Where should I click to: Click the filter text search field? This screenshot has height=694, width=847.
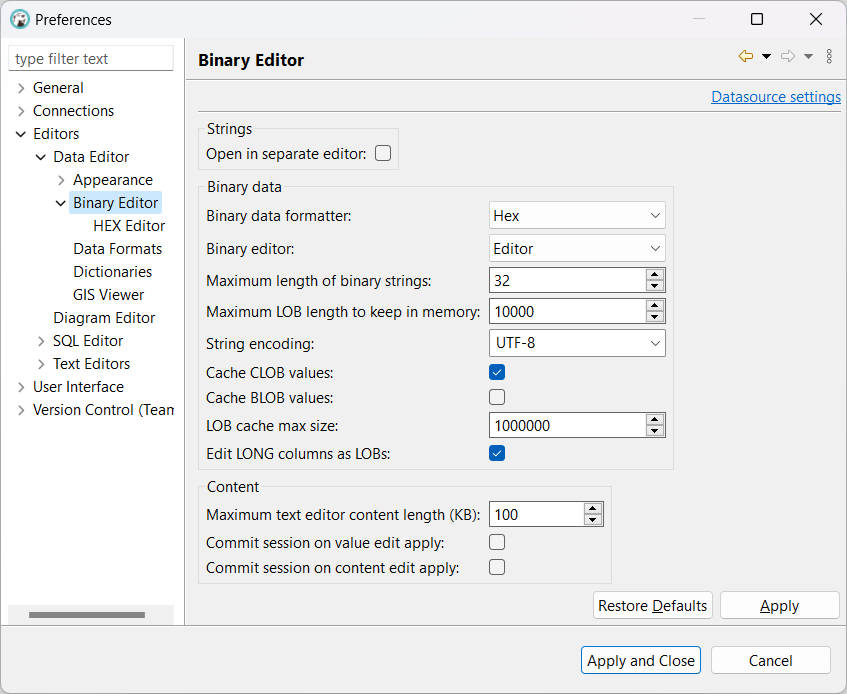[91, 59]
